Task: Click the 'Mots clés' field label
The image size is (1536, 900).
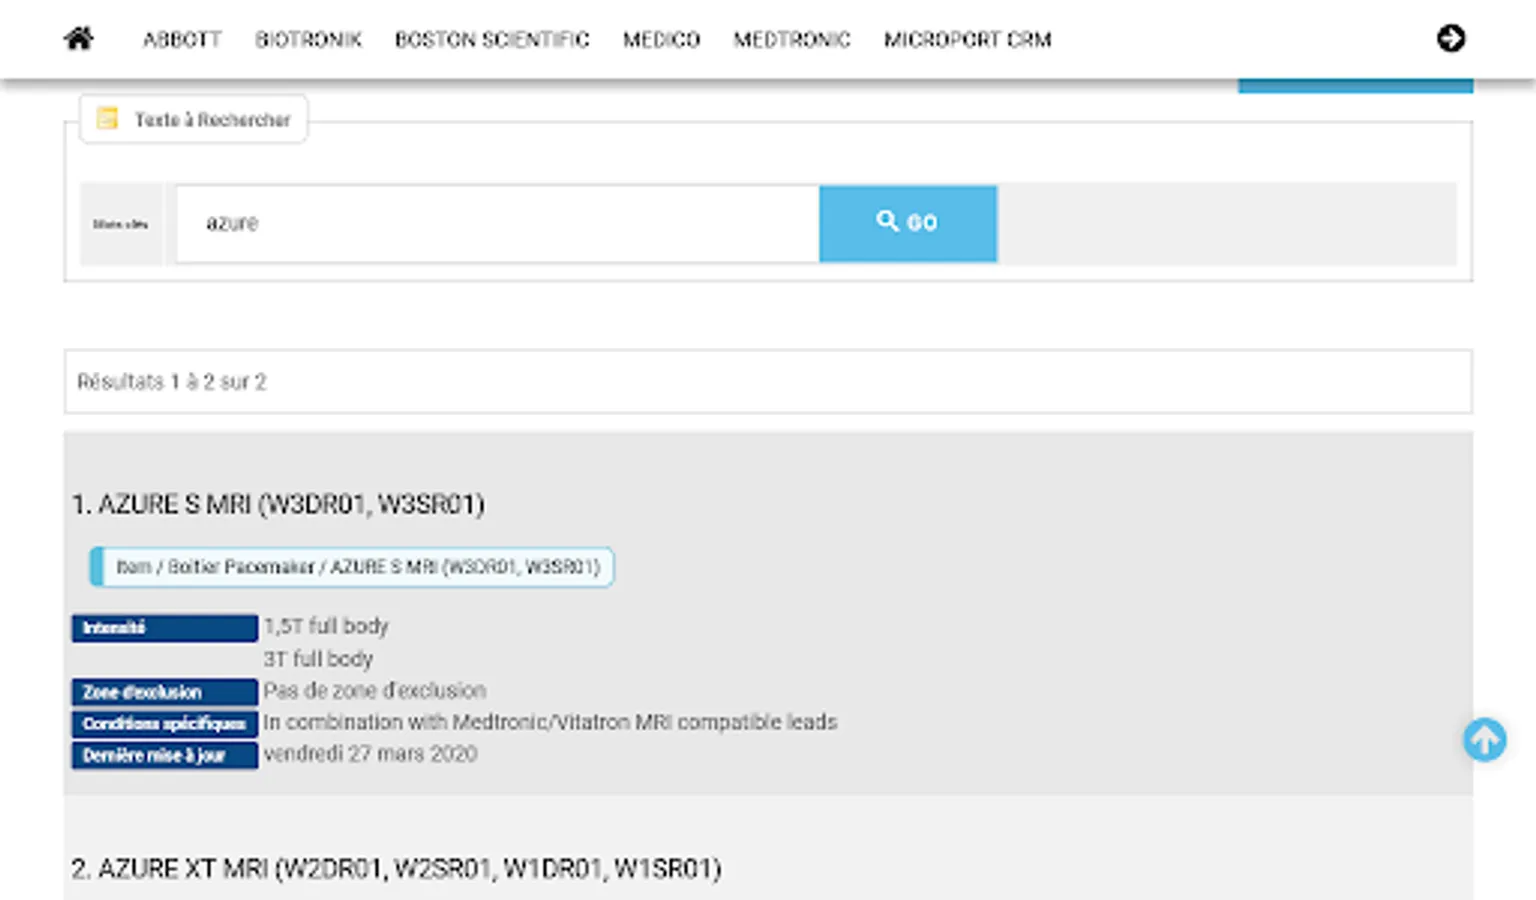Action: pyautogui.click(x=121, y=224)
